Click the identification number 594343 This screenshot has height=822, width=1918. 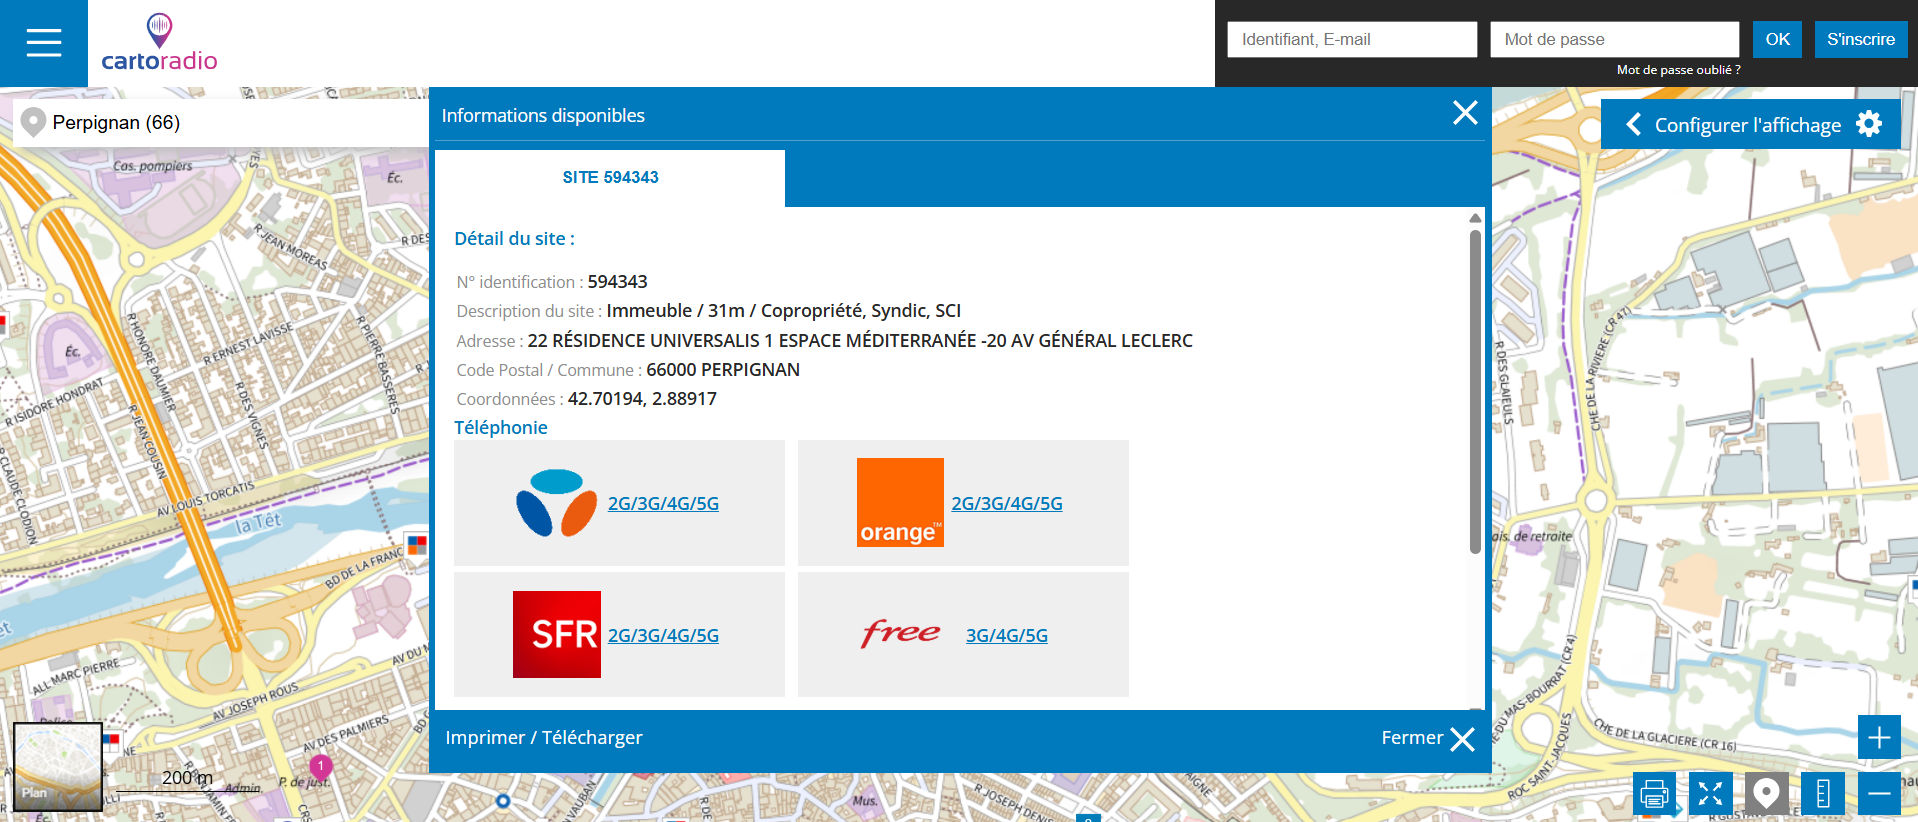[x=617, y=282]
